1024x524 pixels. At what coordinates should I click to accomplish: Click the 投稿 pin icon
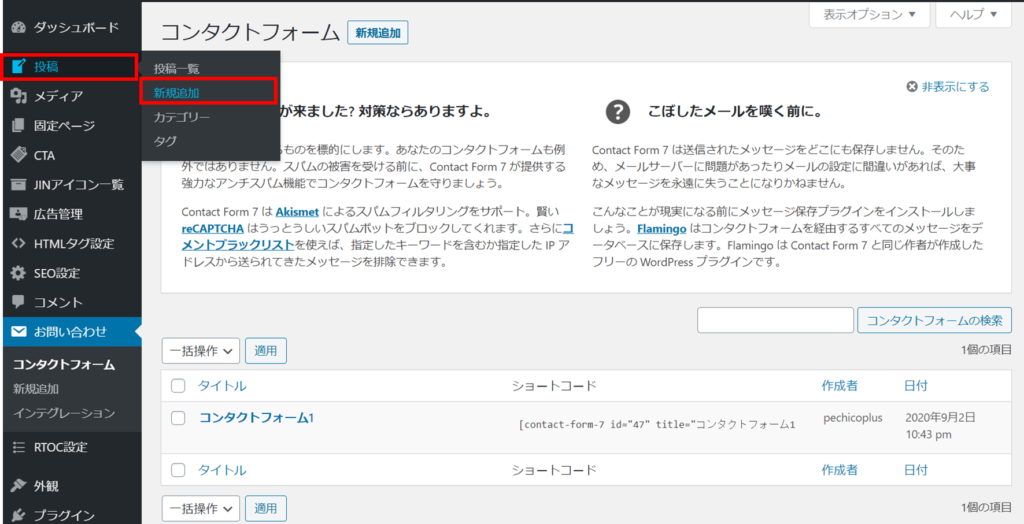pos(18,66)
